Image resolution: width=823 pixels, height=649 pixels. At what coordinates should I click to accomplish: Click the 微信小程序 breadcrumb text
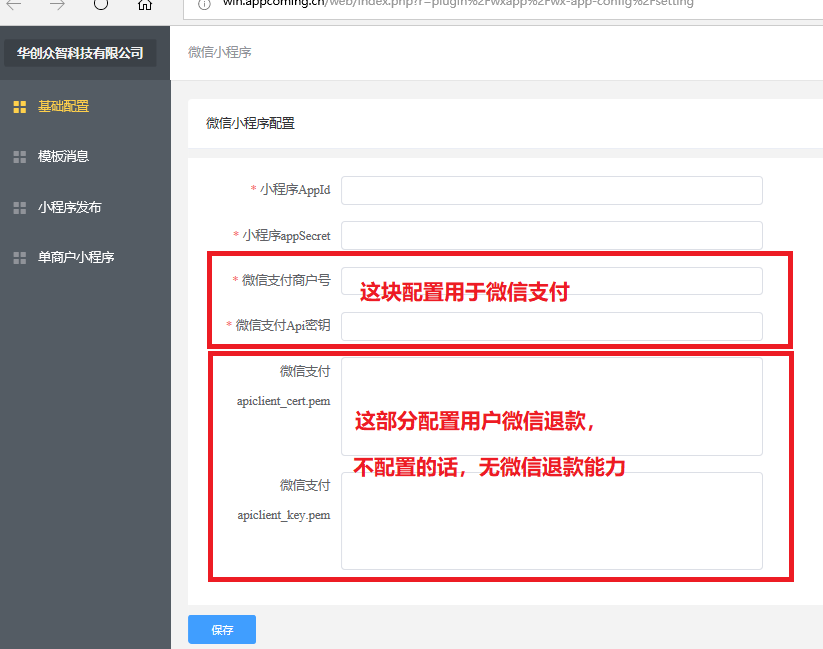[220, 53]
